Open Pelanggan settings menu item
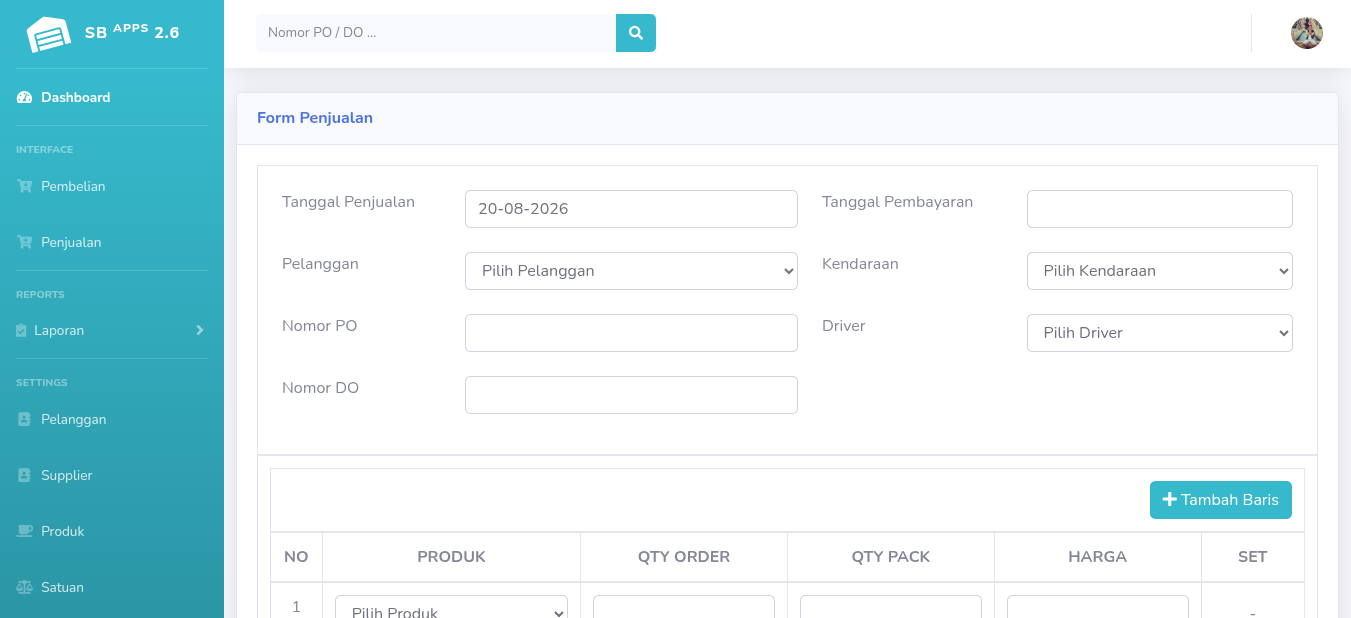 112,419
